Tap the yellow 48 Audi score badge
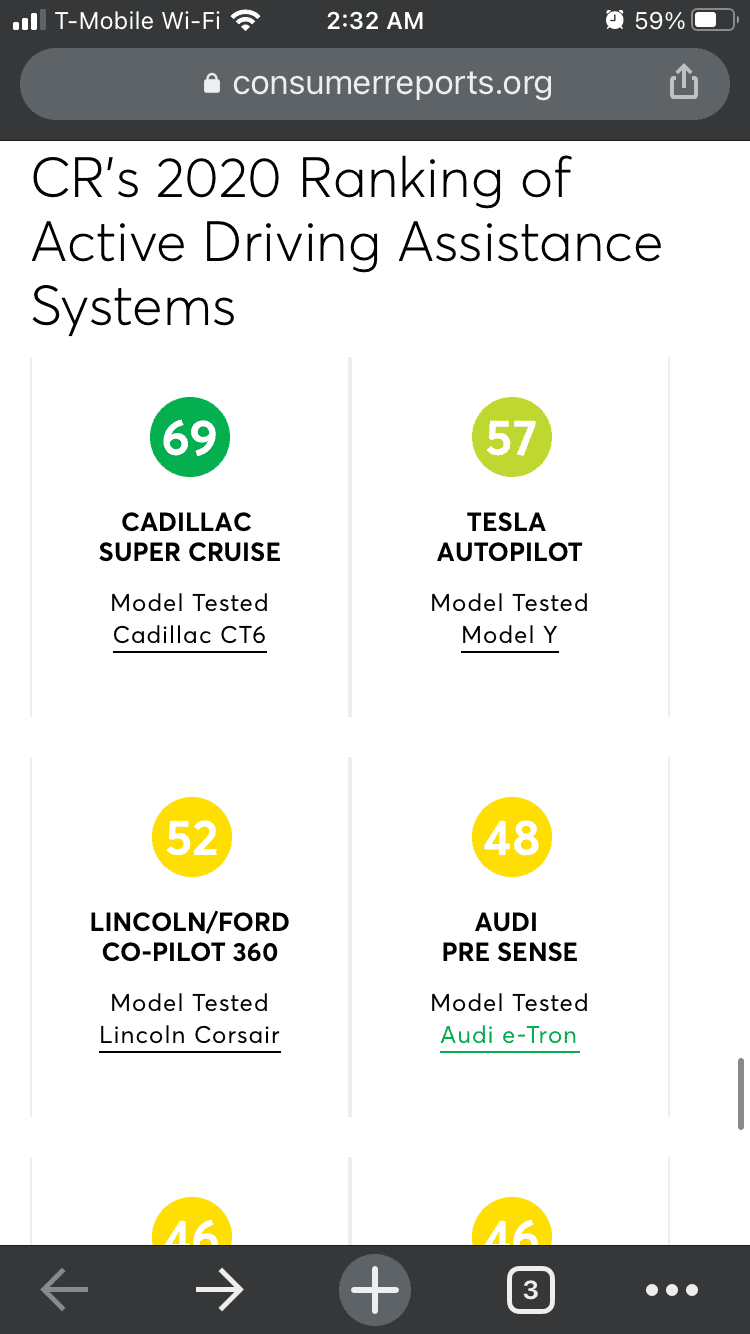Viewport: 750px width, 1334px height. coord(511,837)
